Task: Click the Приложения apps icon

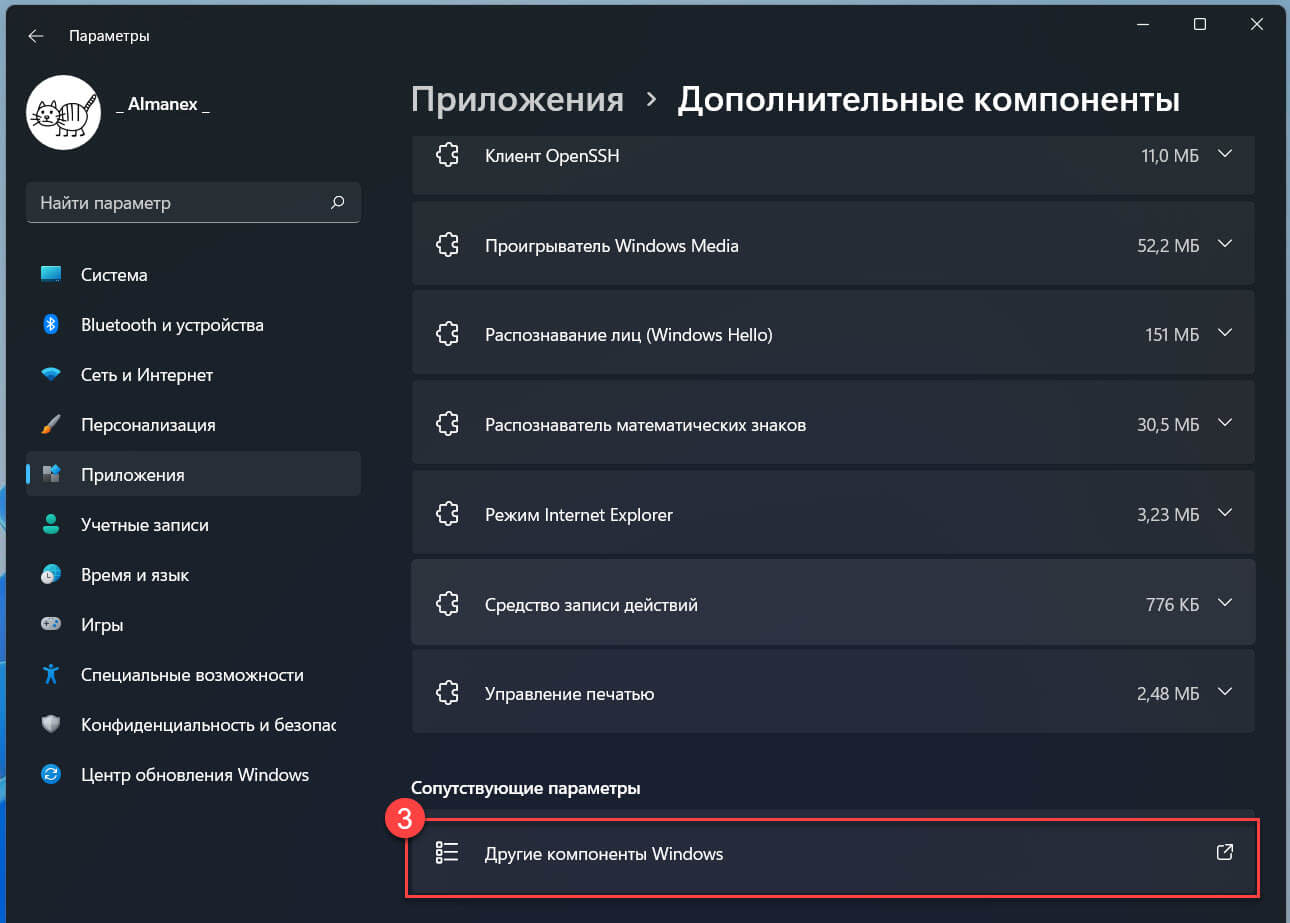Action: coord(51,474)
